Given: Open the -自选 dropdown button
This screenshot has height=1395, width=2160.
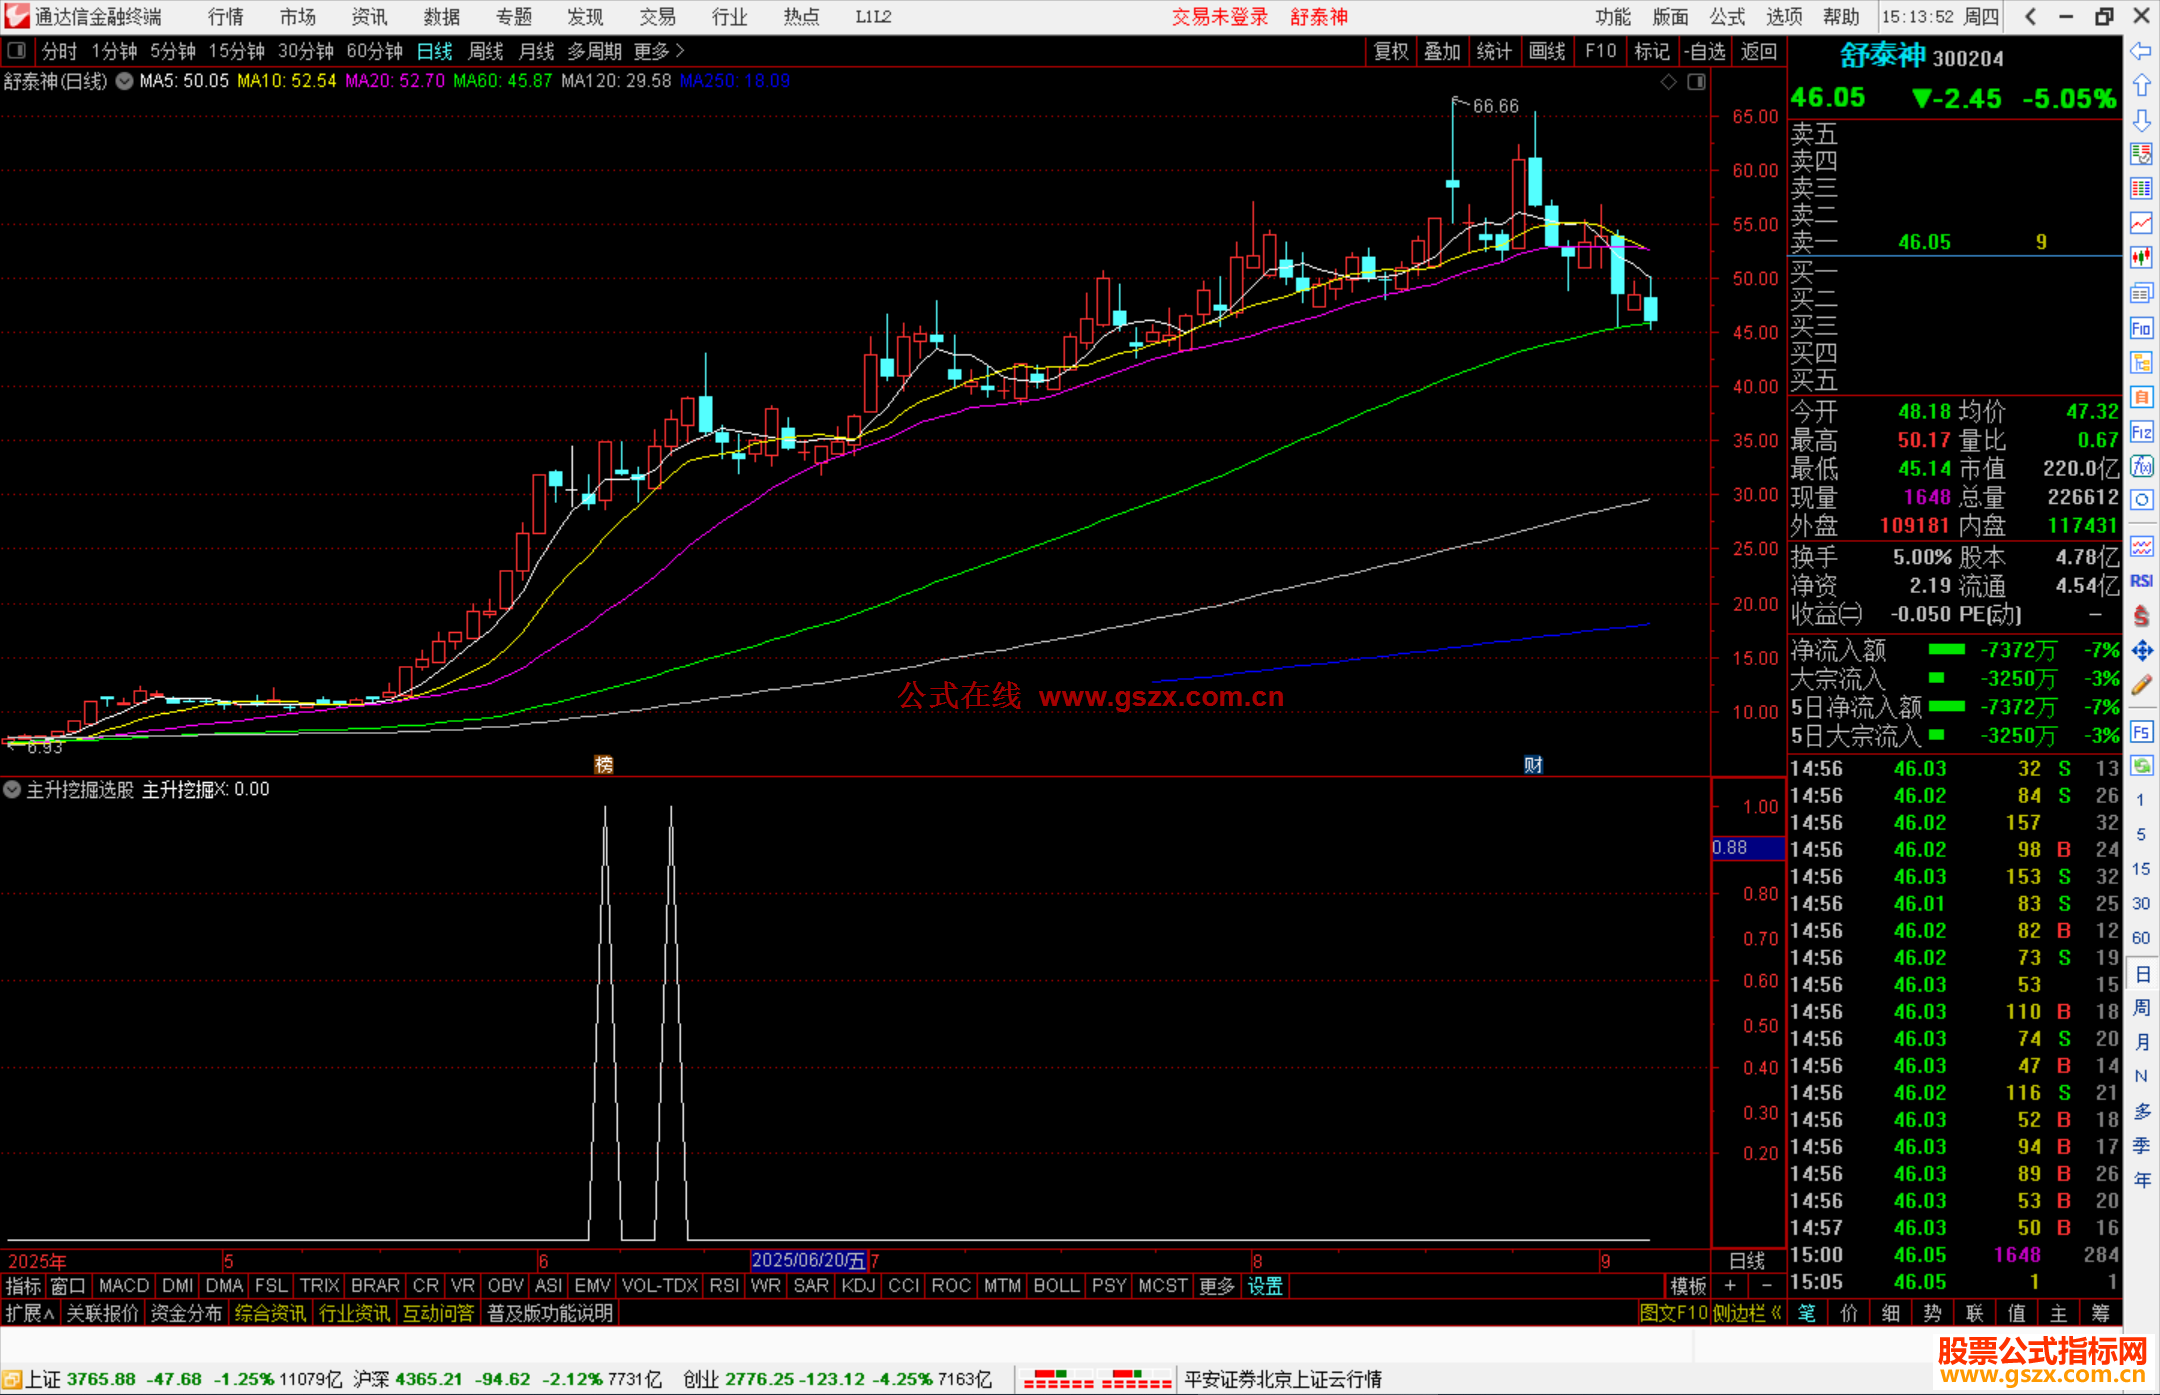Looking at the screenshot, I should (1704, 51).
